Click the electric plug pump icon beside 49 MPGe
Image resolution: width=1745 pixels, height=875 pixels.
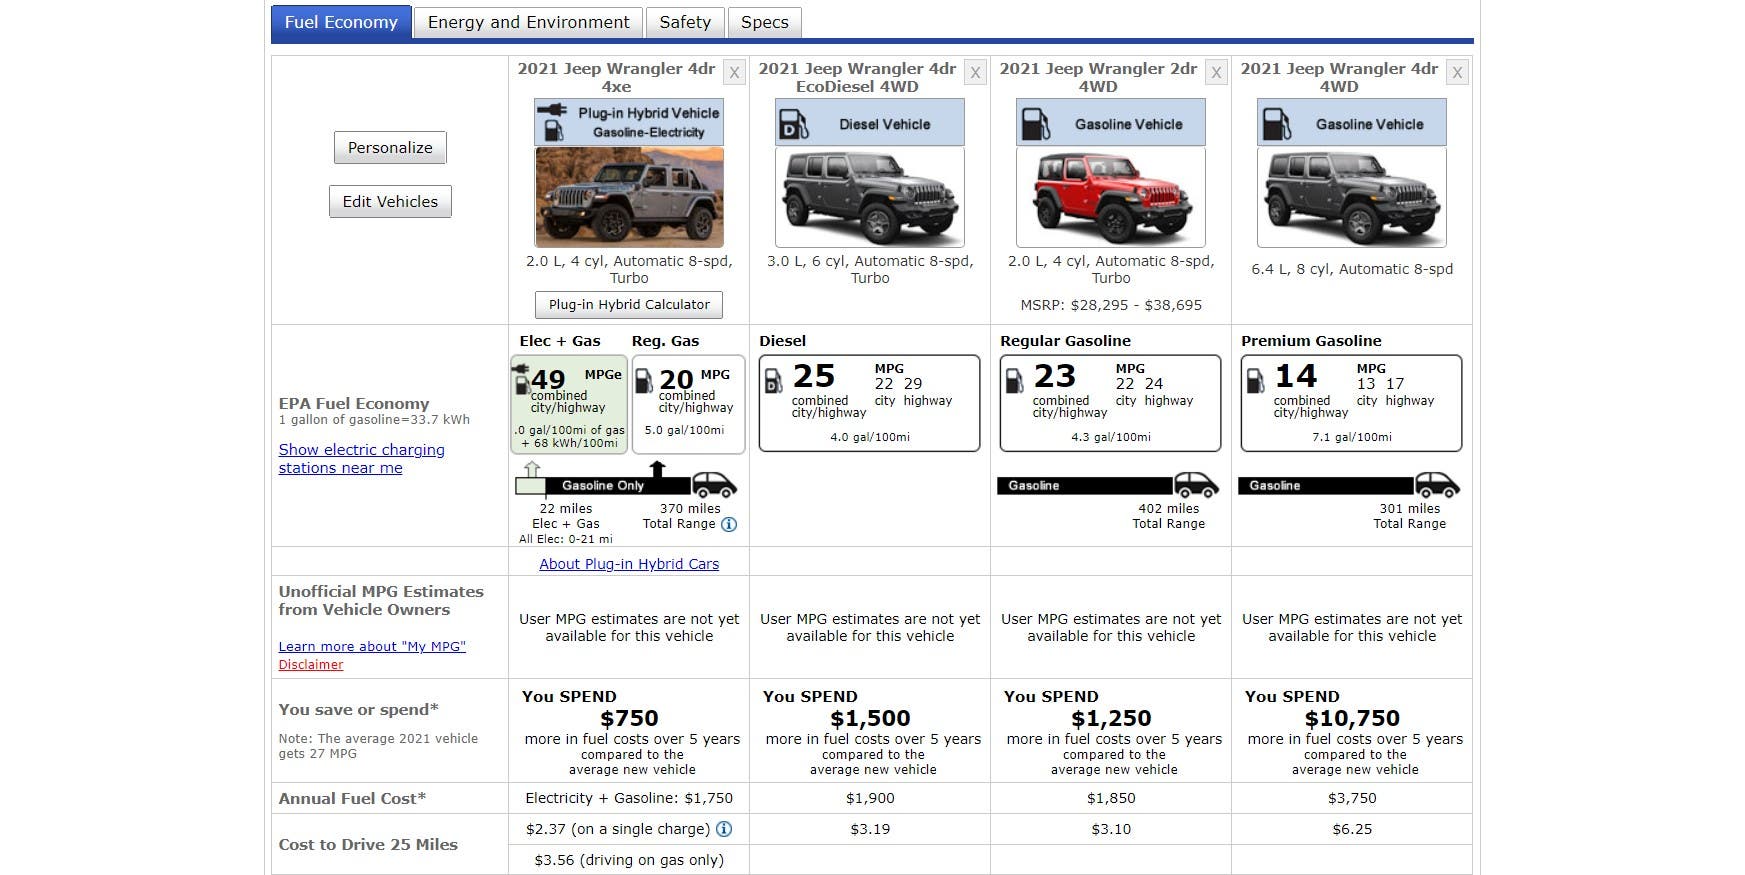521,379
